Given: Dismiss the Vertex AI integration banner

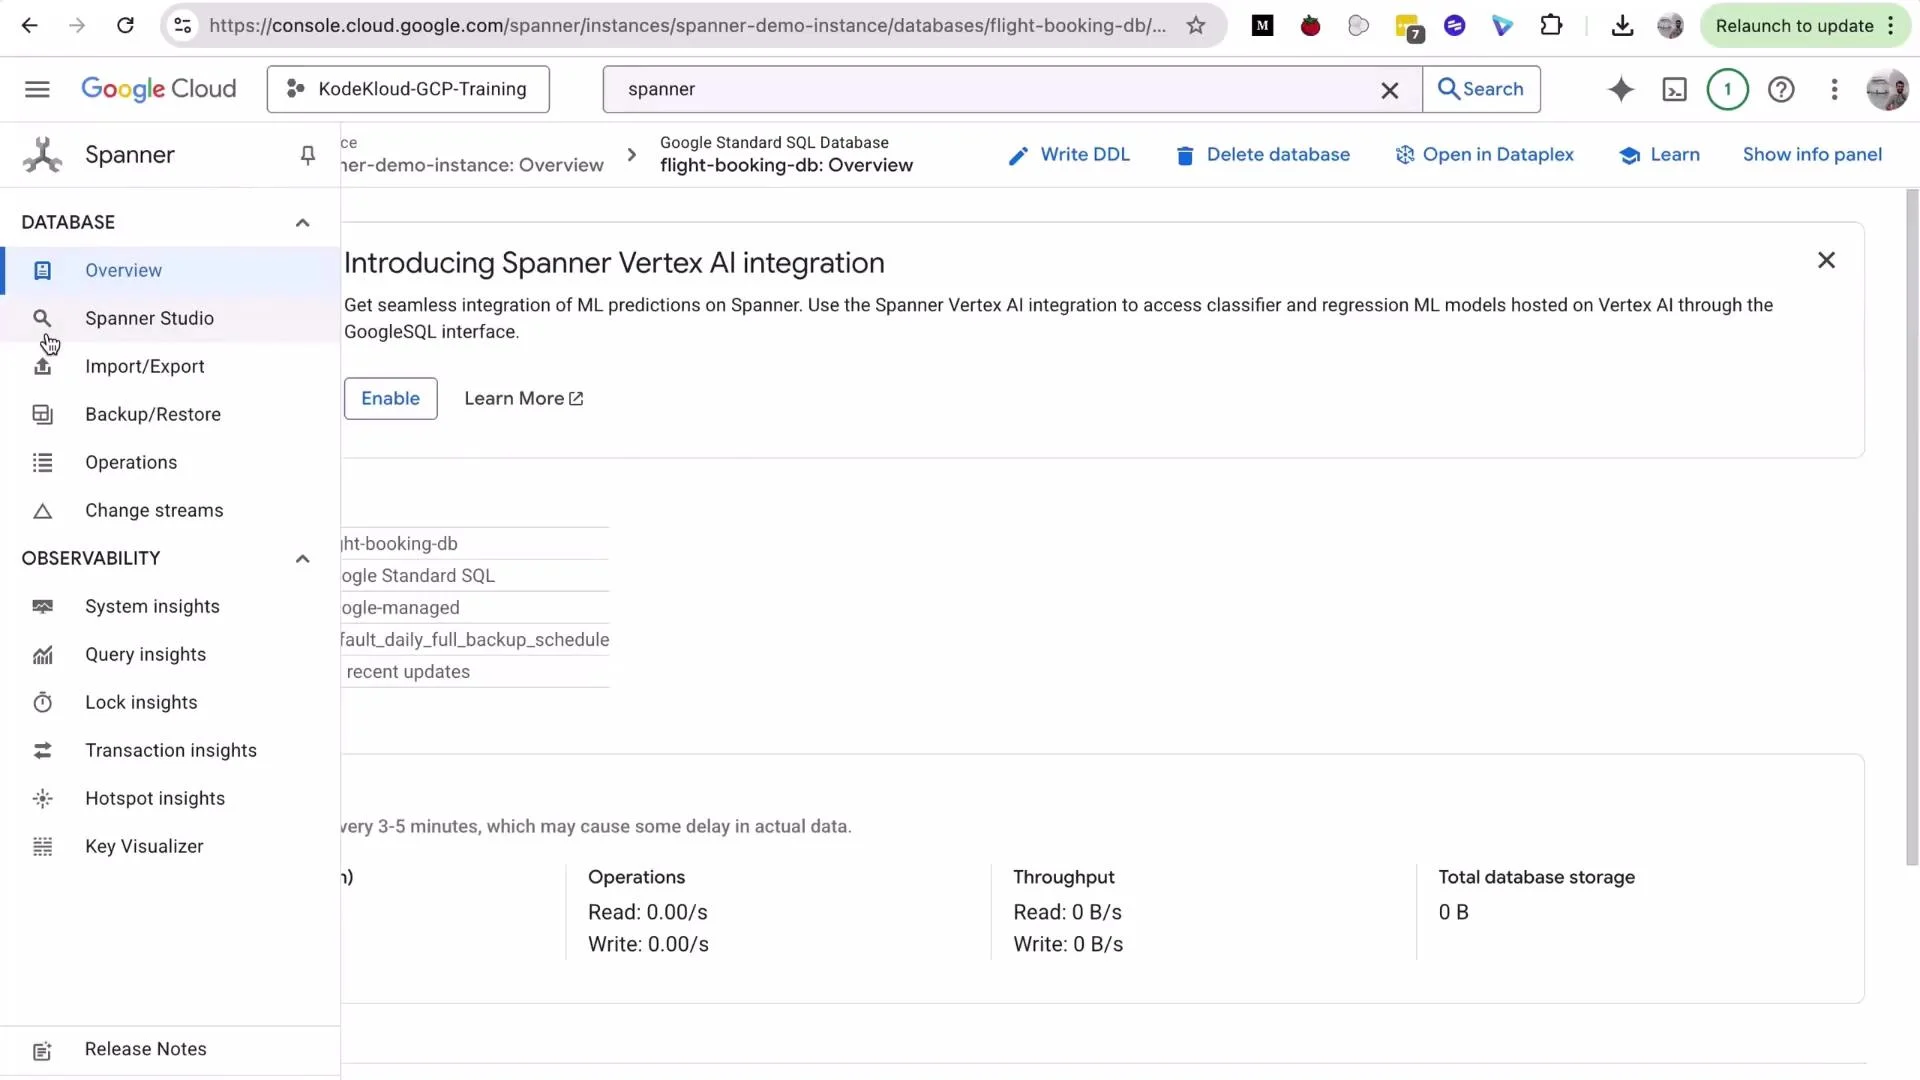Looking at the screenshot, I should [1826, 261].
